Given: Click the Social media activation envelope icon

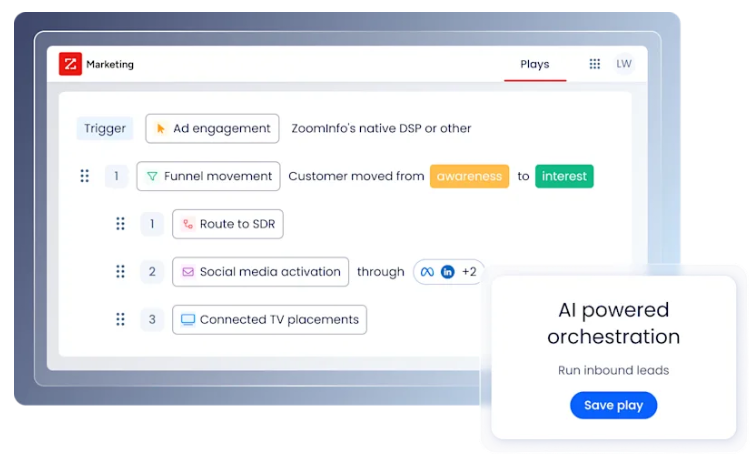Looking at the screenshot, I should (188, 272).
